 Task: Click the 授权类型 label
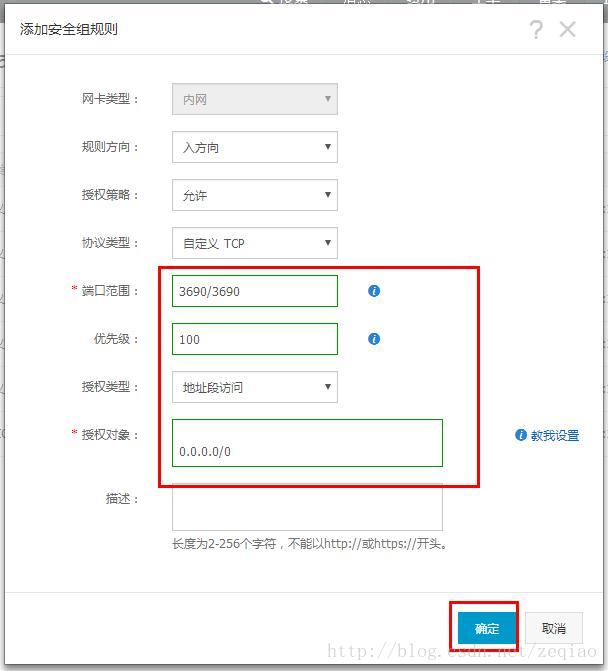(x=110, y=387)
